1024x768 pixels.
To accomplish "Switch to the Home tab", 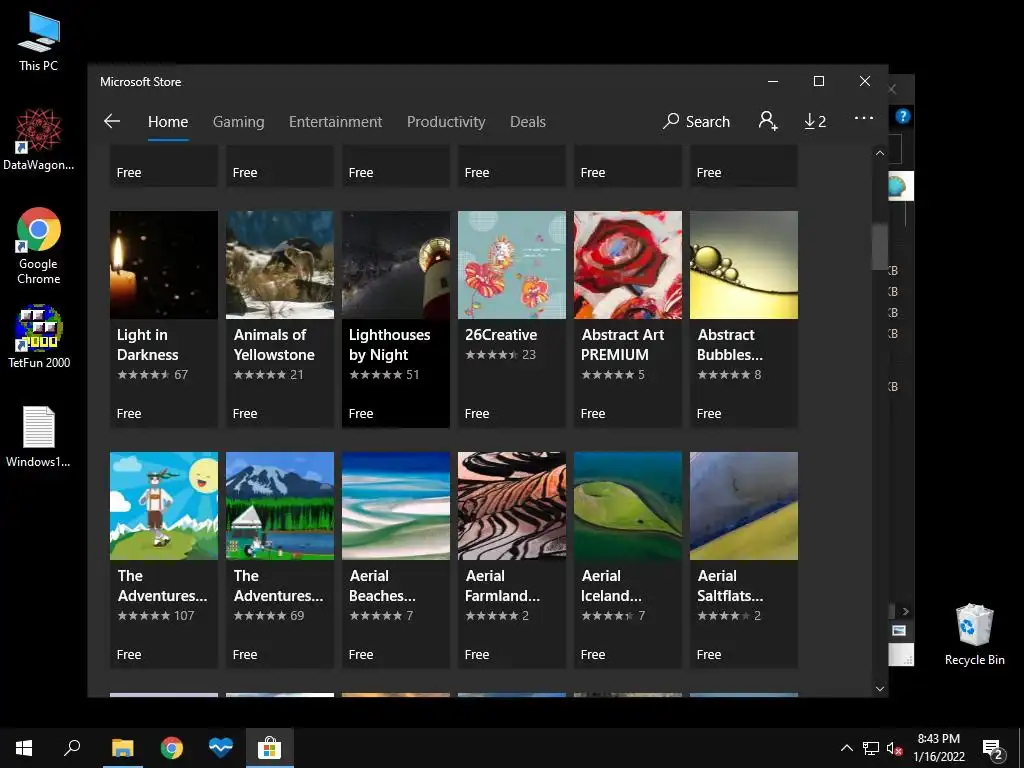I will click(168, 121).
